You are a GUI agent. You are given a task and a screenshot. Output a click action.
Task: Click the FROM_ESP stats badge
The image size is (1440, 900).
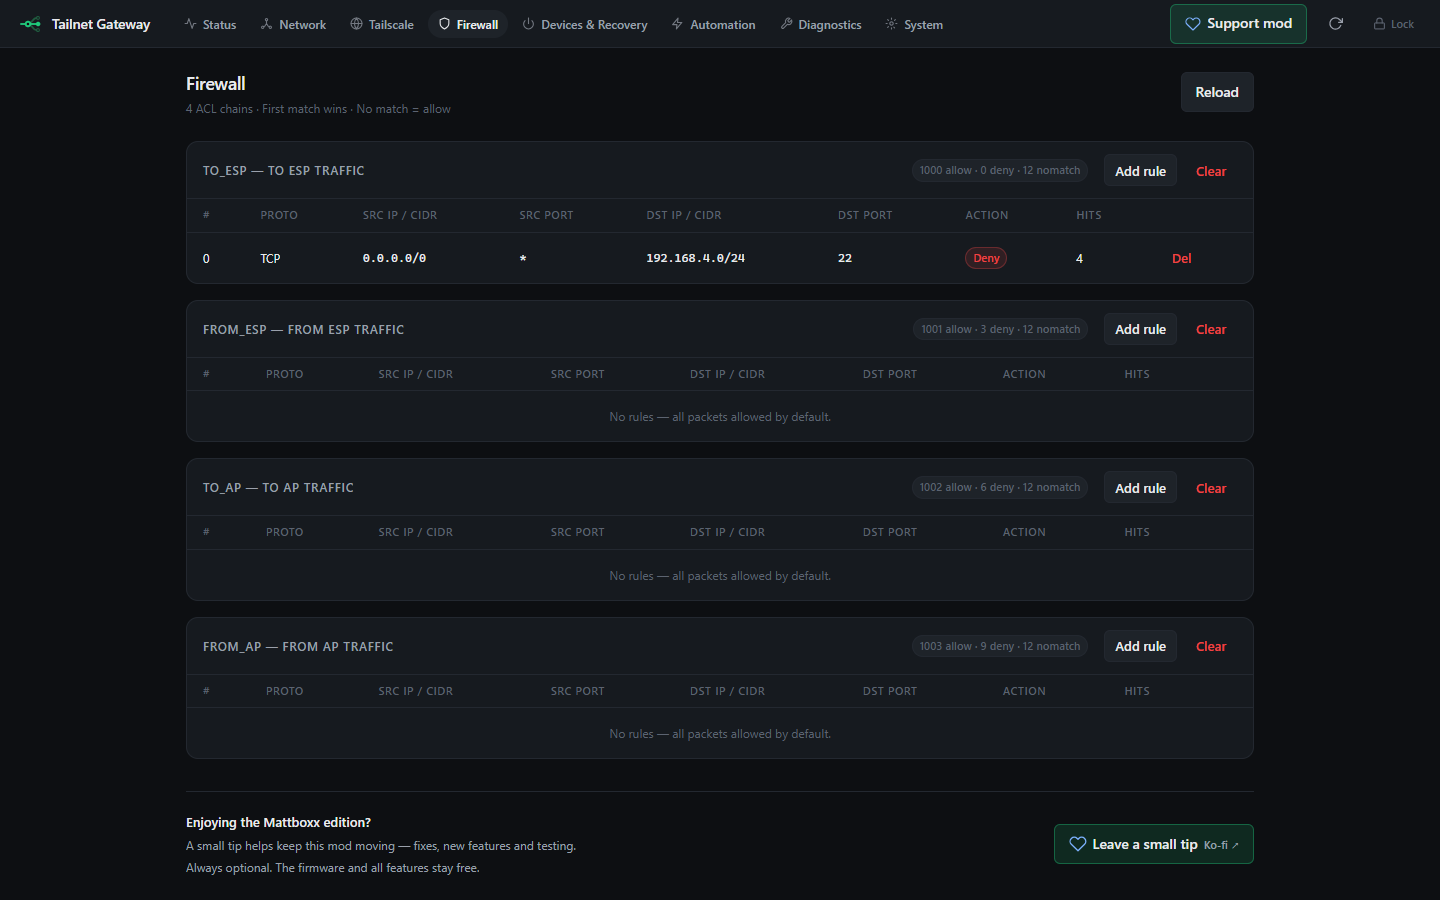[x=1000, y=329]
